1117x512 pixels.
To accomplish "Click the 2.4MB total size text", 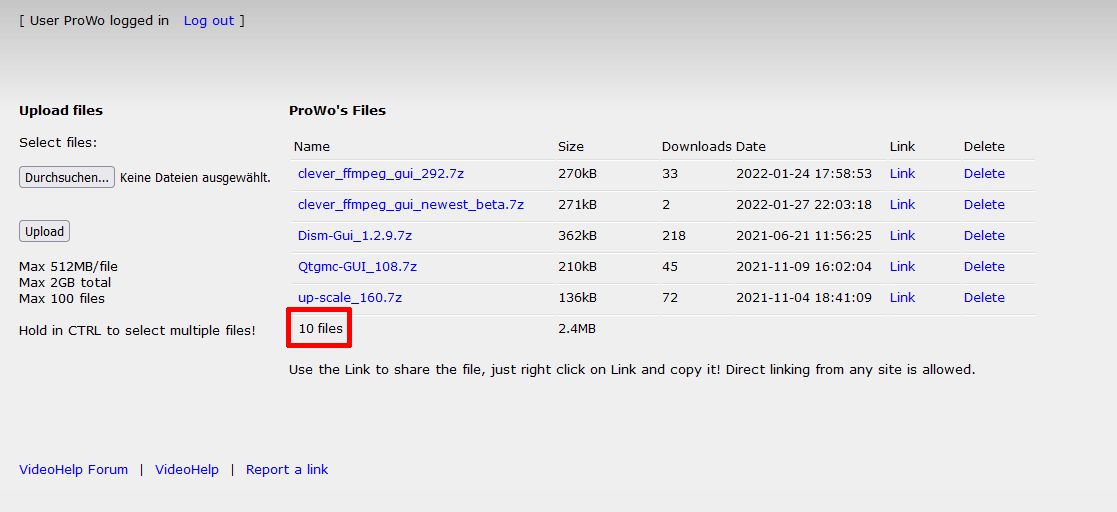I will click(577, 328).
